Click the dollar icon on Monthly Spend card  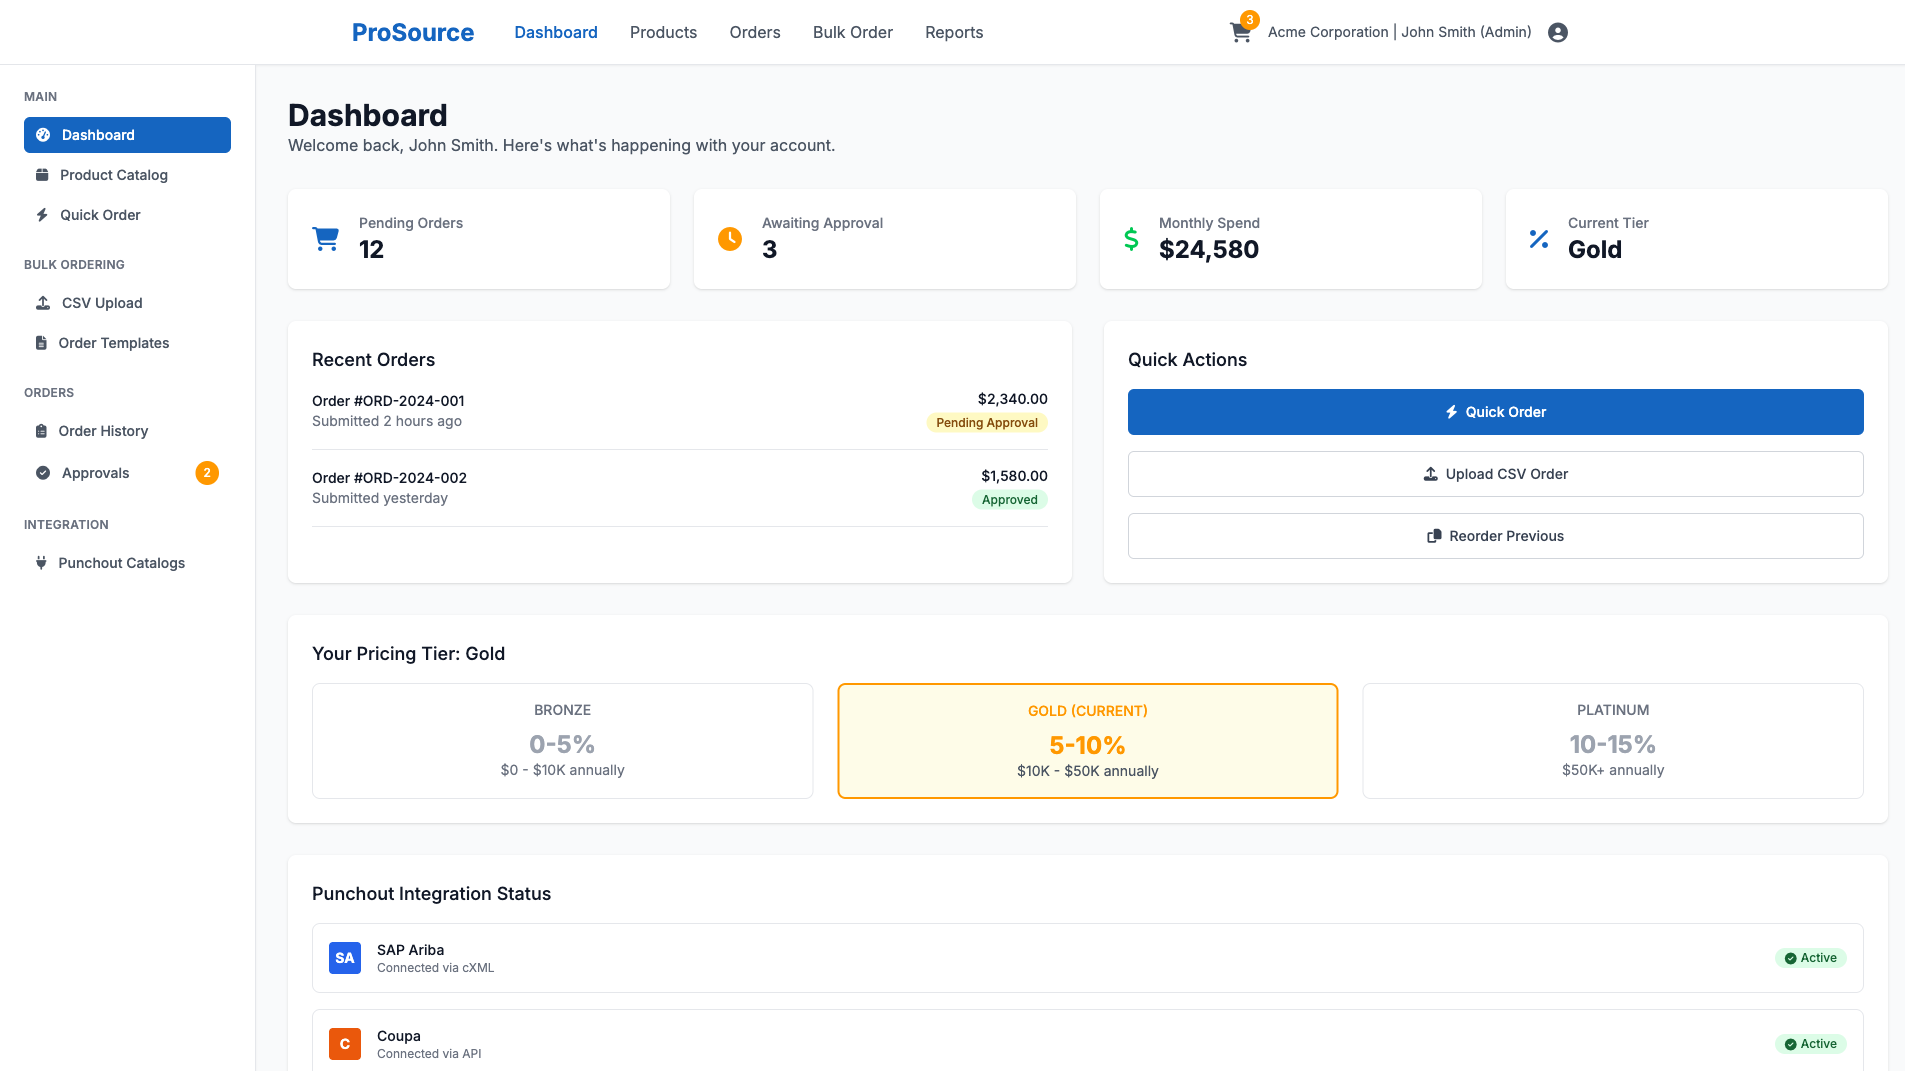(x=1131, y=238)
